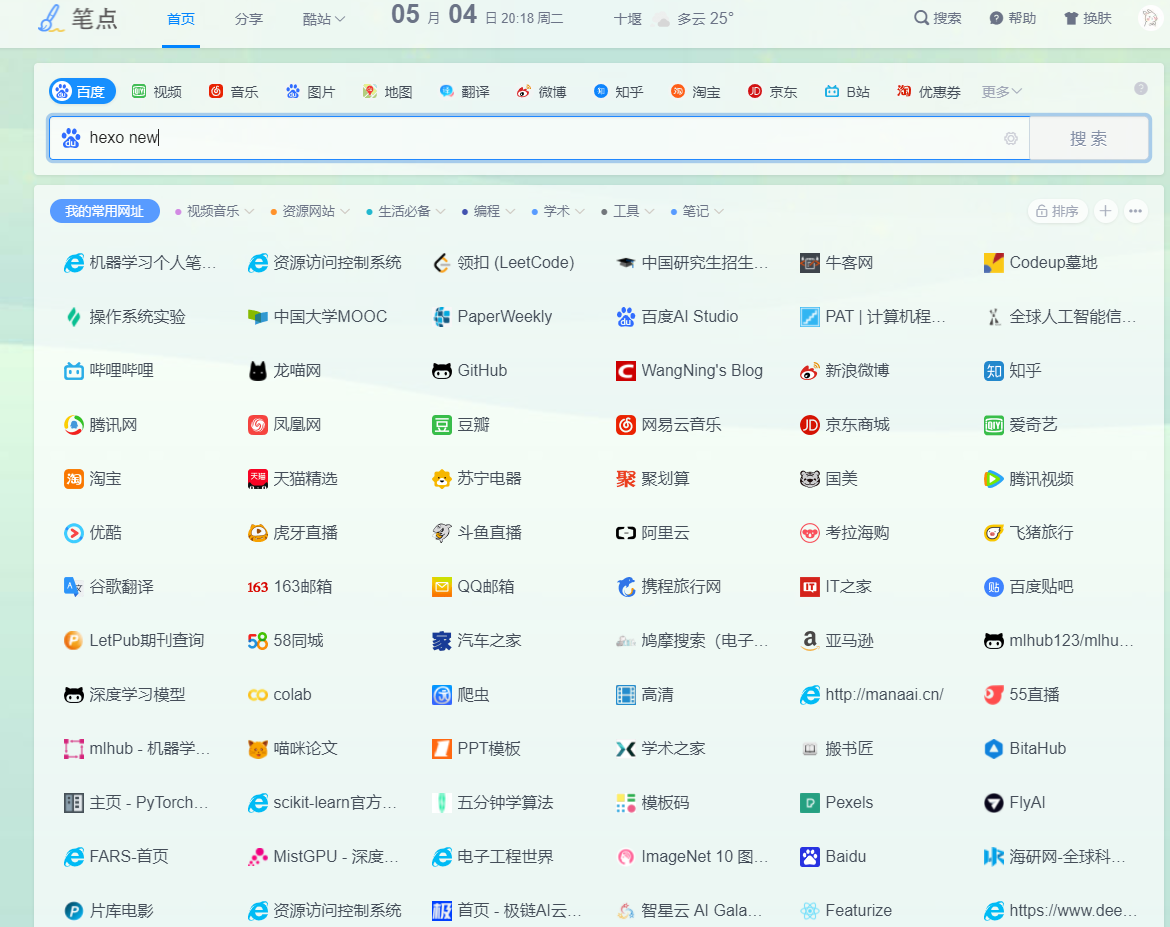Click the FlyAI icon
This screenshot has height=927, width=1170.
(993, 802)
